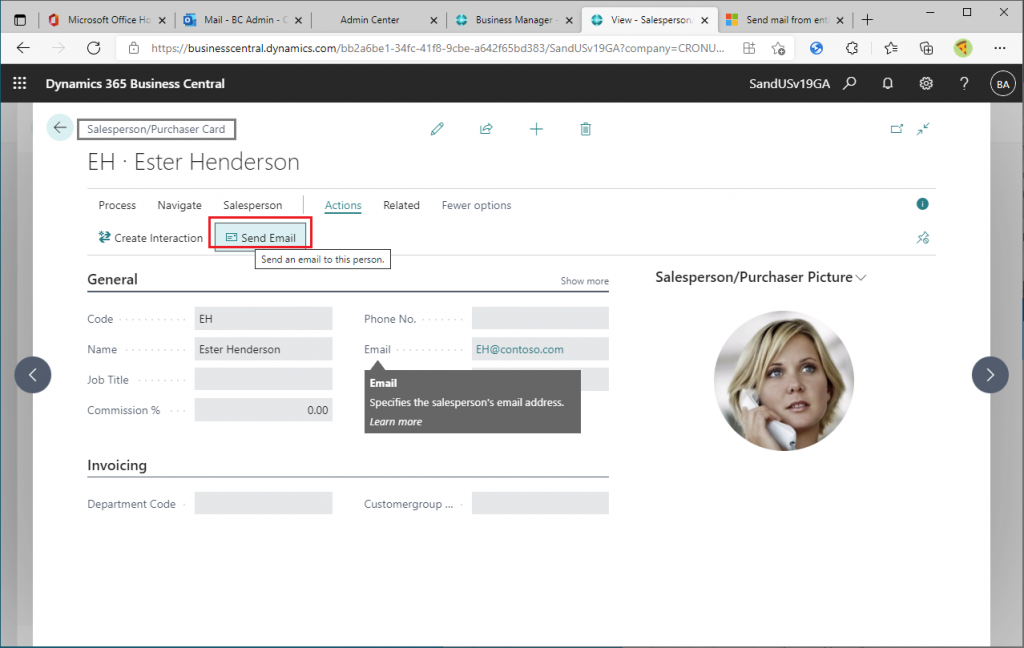1024x648 pixels.
Task: Expand the Salesperson/Purchaser Picture dropdown chevron
Action: click(861, 278)
